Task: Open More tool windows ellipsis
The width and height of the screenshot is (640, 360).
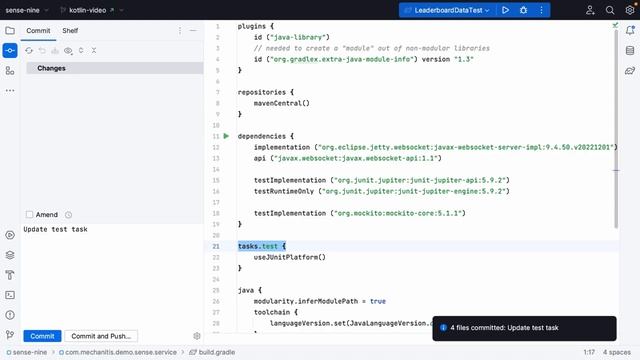Action: point(10,90)
